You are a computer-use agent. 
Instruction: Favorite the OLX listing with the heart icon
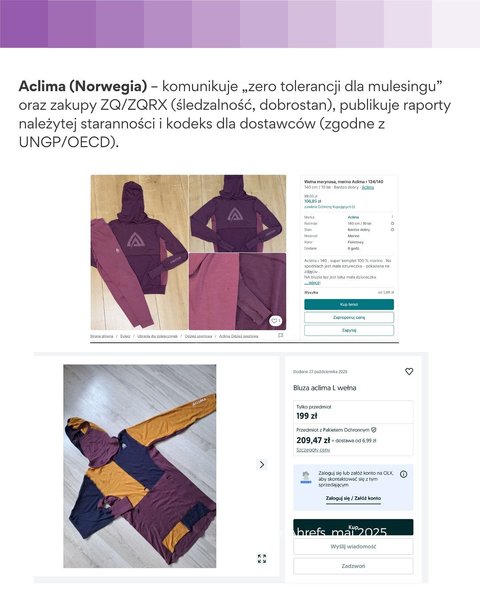point(409,371)
